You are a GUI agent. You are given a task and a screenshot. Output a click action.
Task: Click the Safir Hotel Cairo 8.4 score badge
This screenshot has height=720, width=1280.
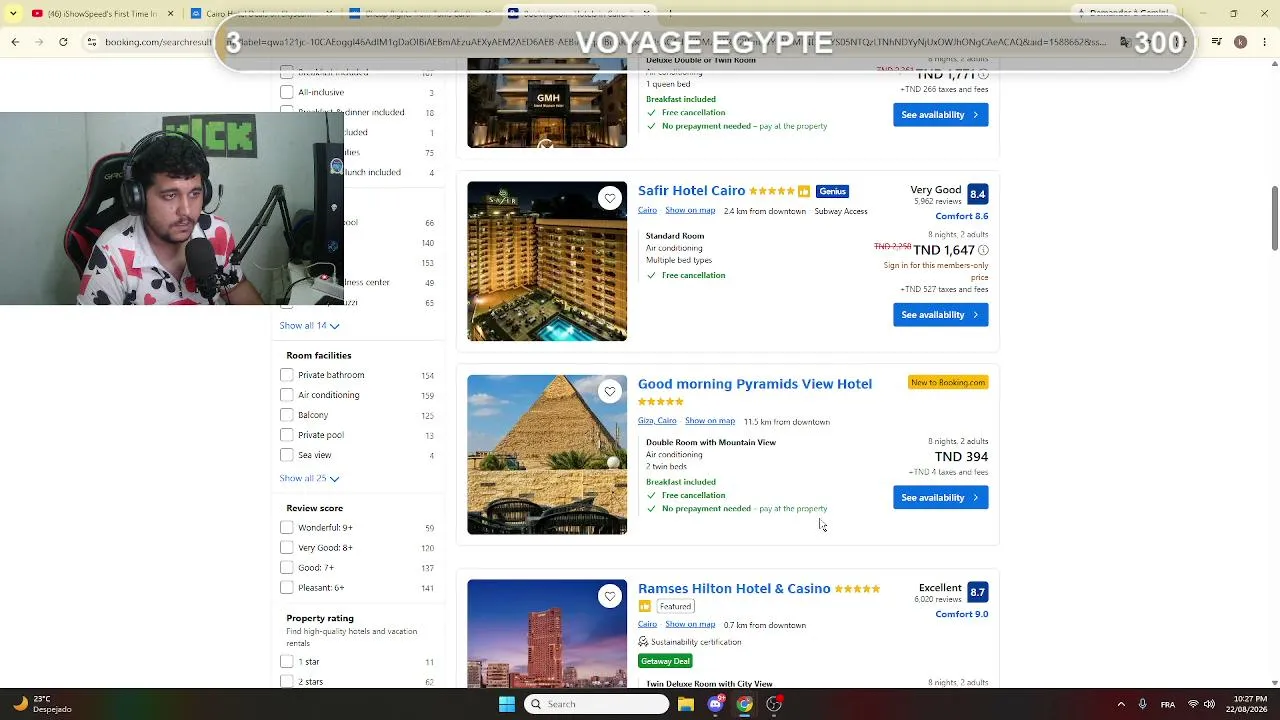tap(977, 194)
